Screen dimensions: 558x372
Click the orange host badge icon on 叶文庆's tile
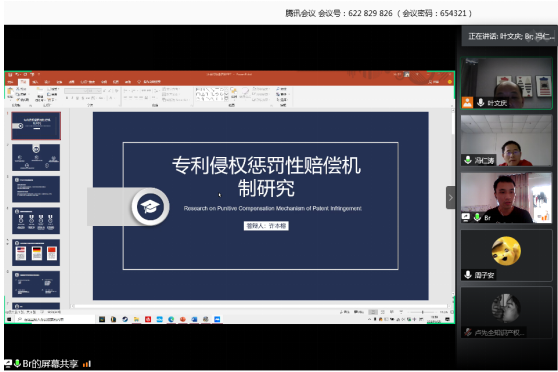[467, 103]
